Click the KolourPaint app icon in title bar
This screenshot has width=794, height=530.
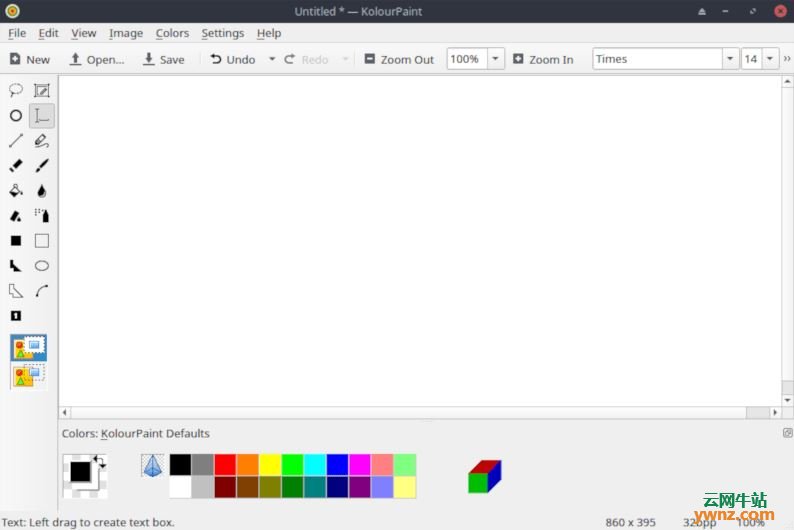(x=12, y=11)
